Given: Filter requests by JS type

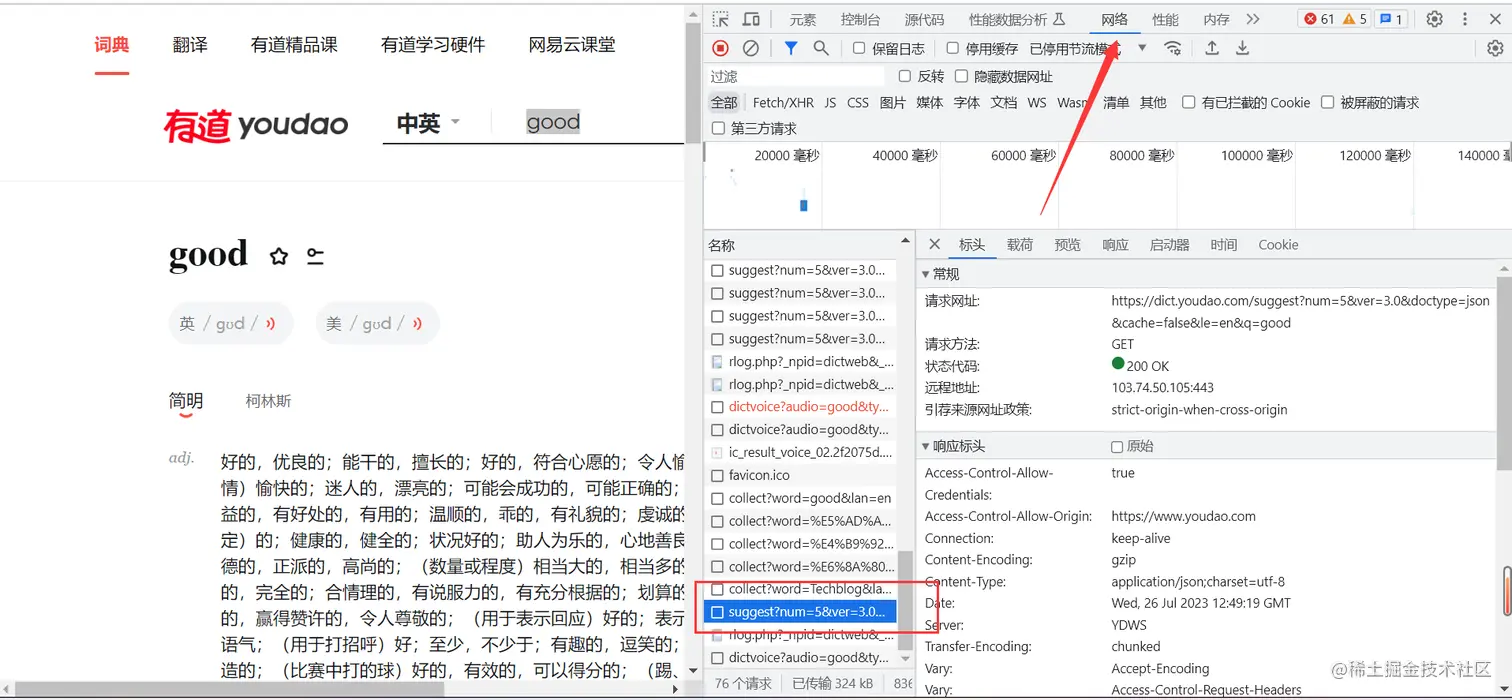Looking at the screenshot, I should point(830,102).
